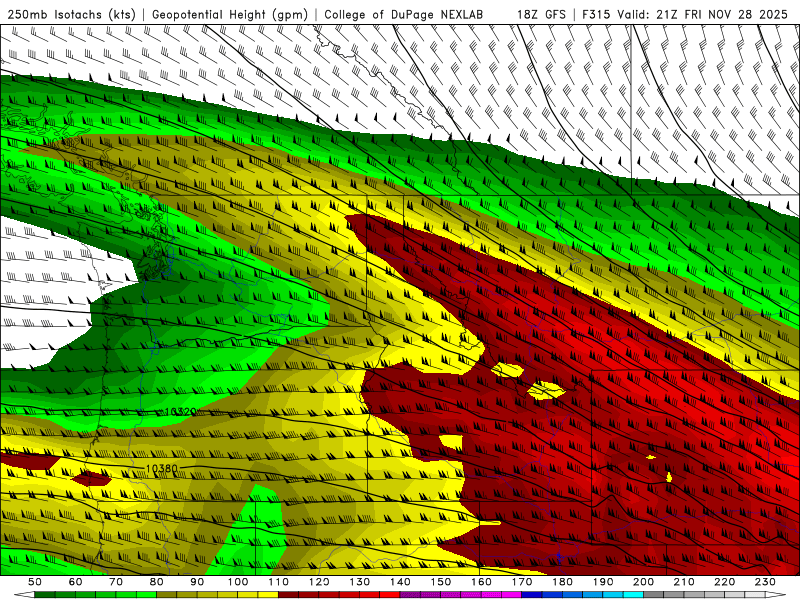800x600 pixels.
Task: Click the 'F315 Valid: 21Z FRI NOV 28 2025' text
Action: click(x=686, y=15)
